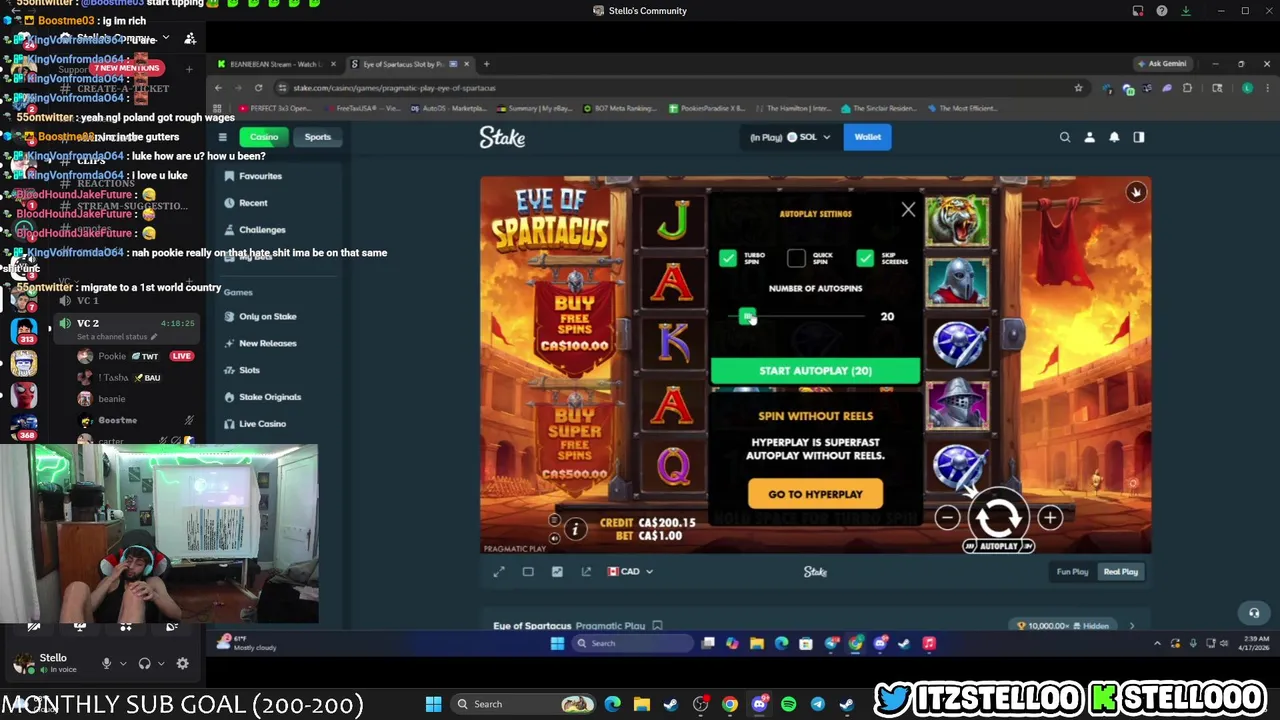This screenshot has height=720, width=1280.
Task: Join the VC 1 voice channel
Action: click(87, 301)
